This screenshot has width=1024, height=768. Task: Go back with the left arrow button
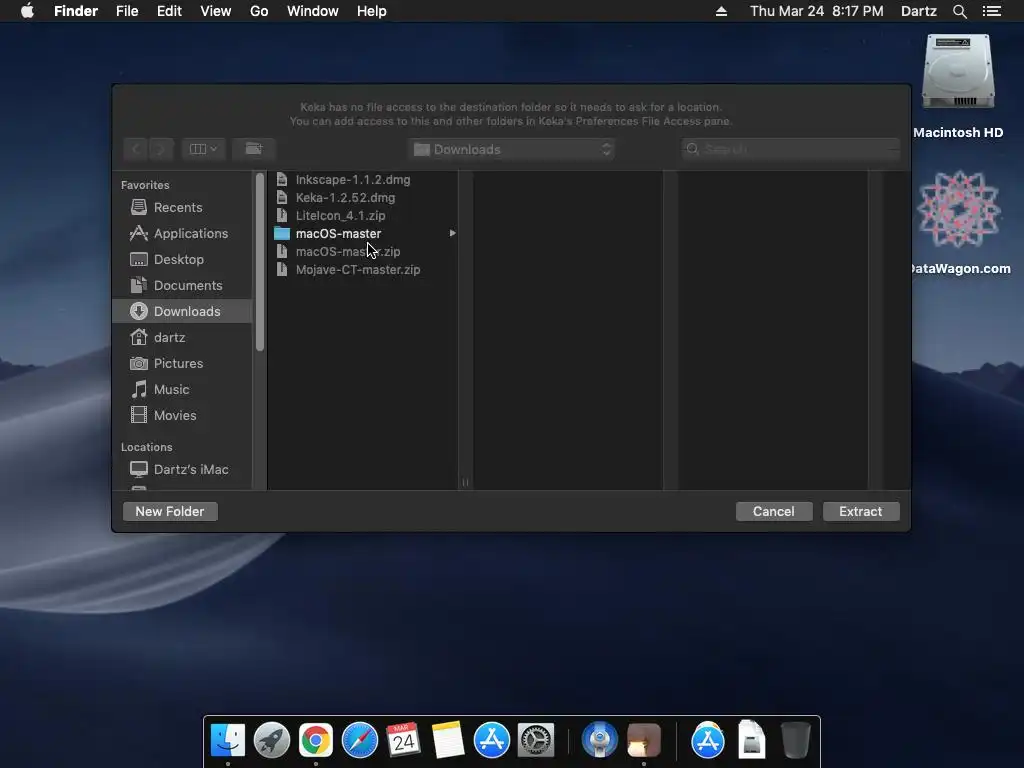tap(135, 149)
